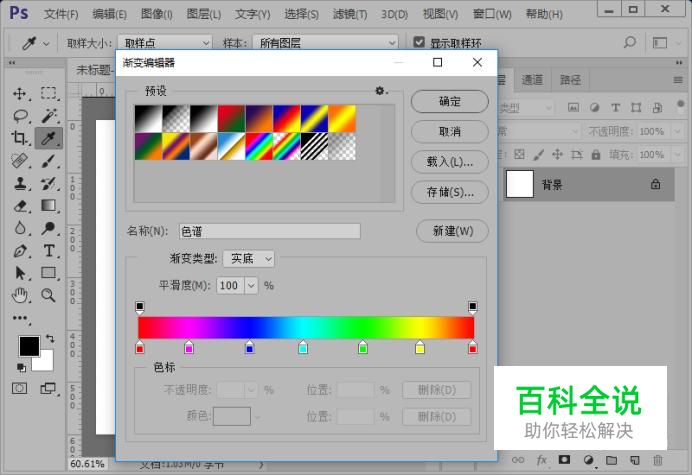Select the Magic Wand tool
The width and height of the screenshot is (692, 475).
point(49,116)
